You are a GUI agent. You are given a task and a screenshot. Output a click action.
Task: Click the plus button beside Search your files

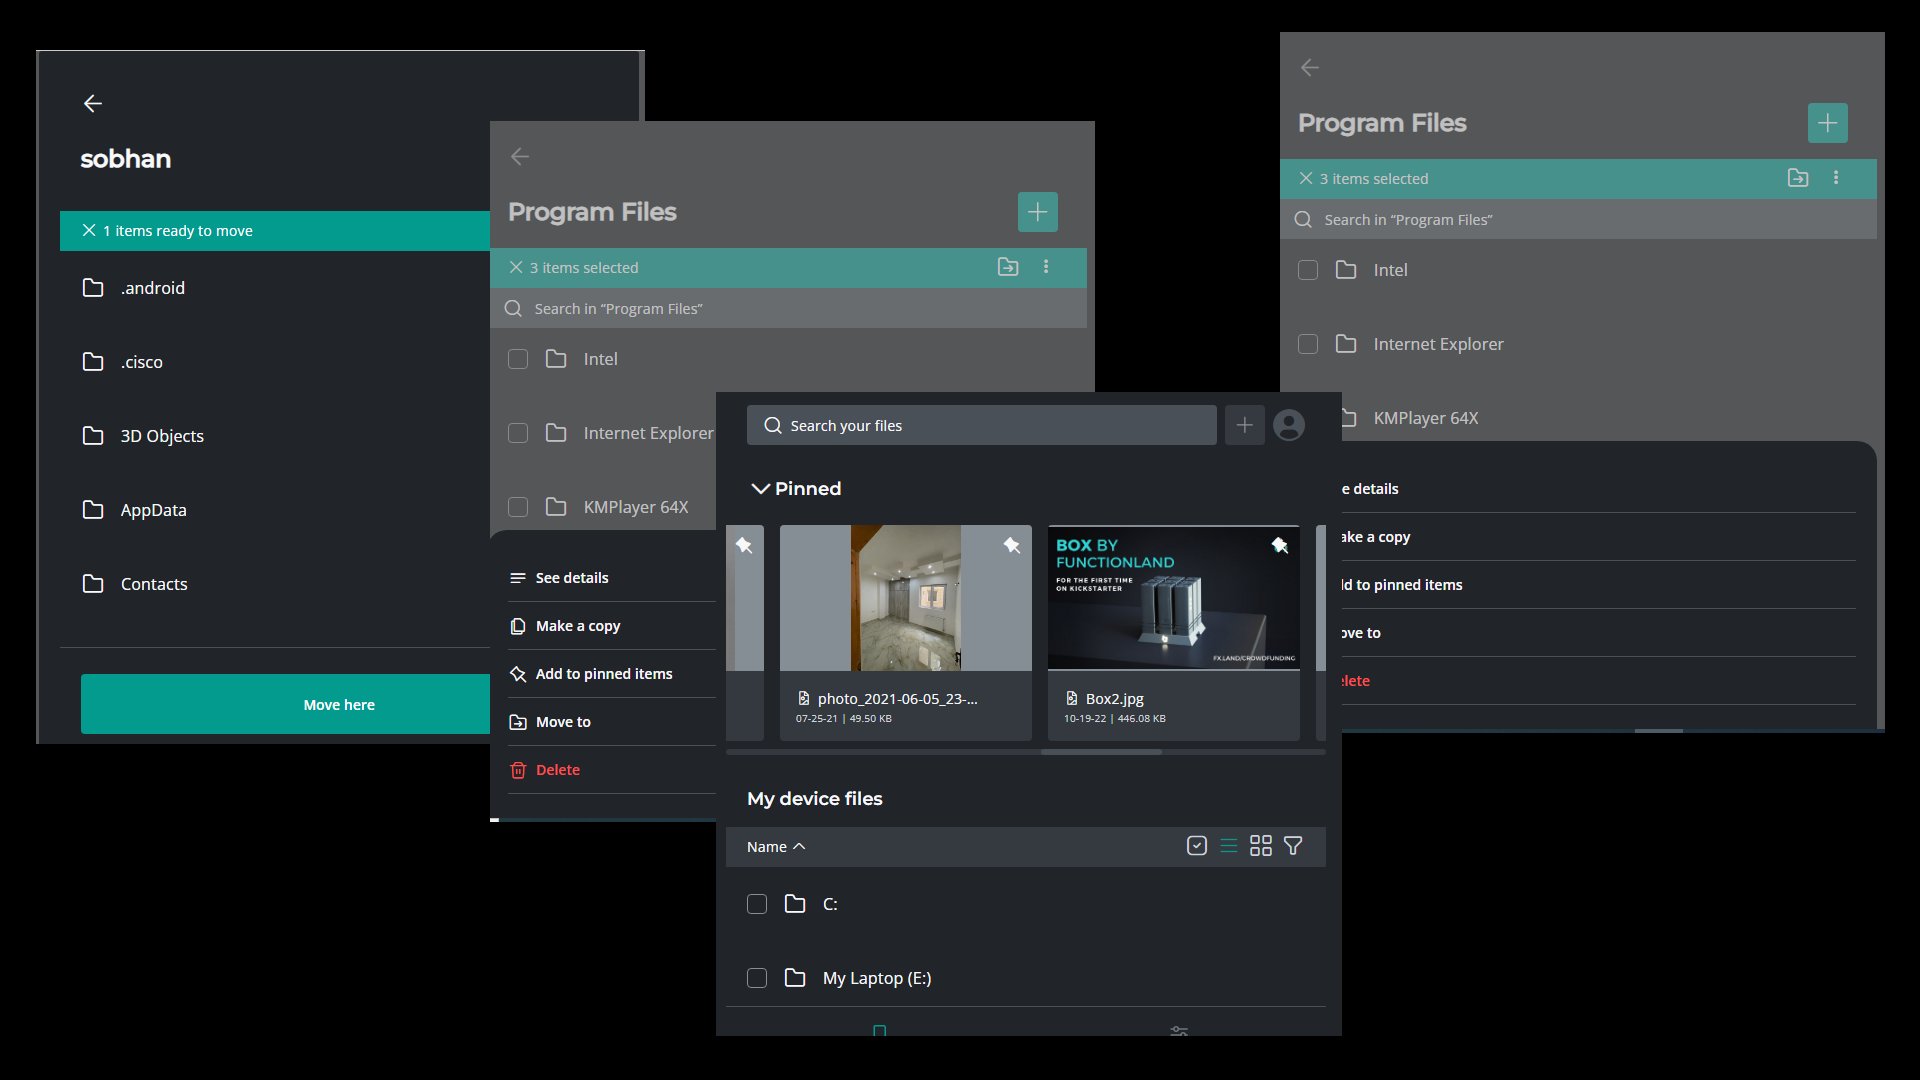[x=1244, y=426]
